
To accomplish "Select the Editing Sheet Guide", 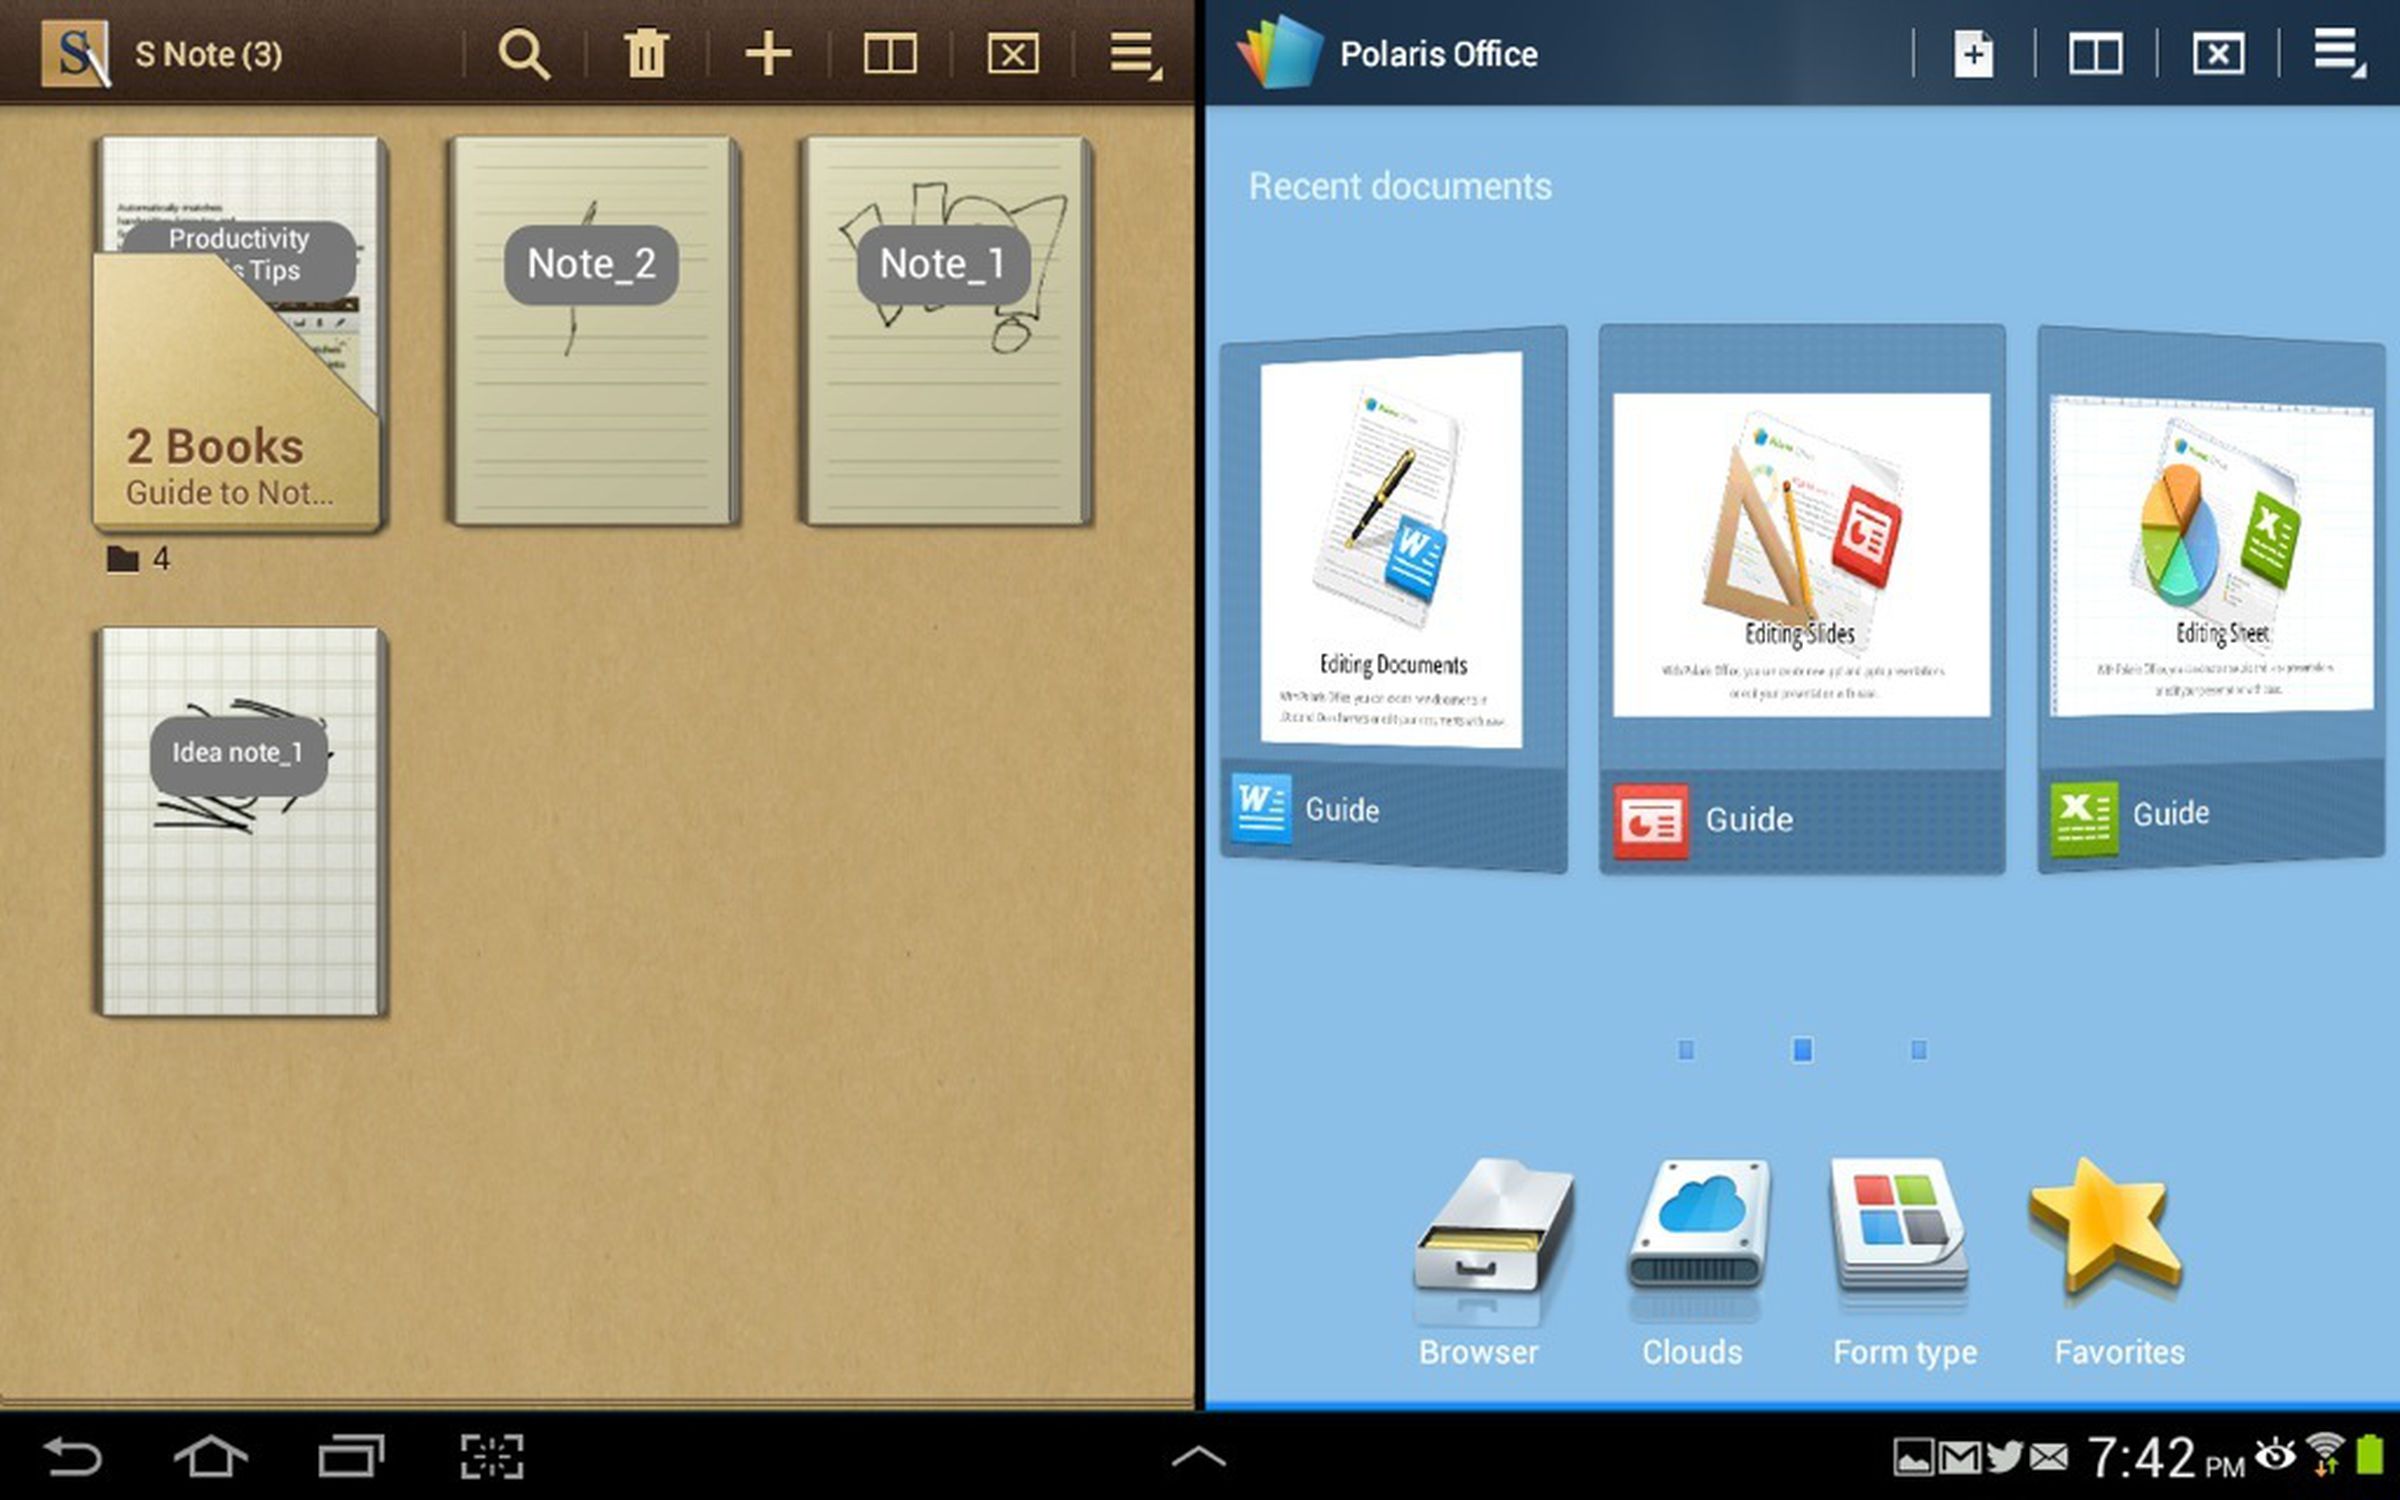I will coord(2212,588).
